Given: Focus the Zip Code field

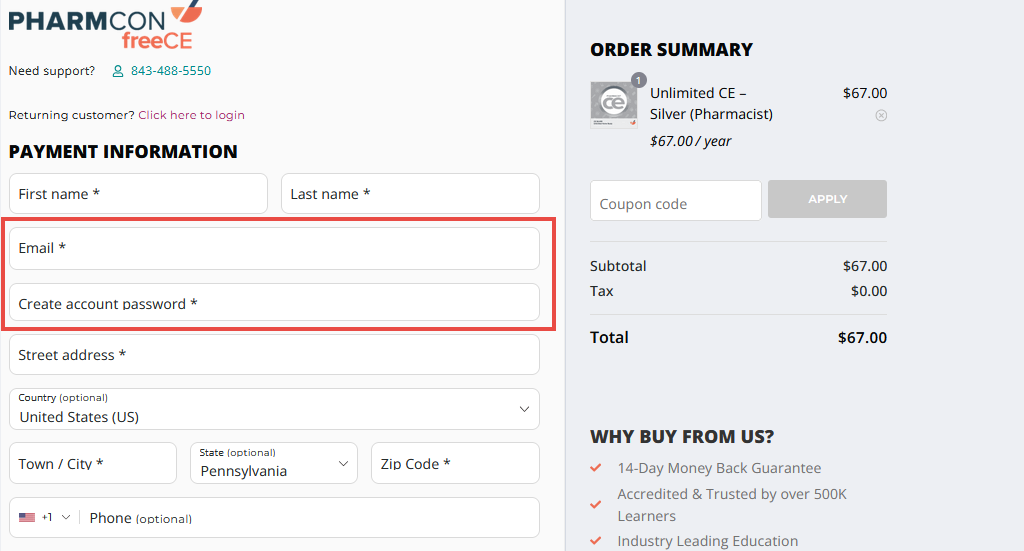Looking at the screenshot, I should click(455, 463).
